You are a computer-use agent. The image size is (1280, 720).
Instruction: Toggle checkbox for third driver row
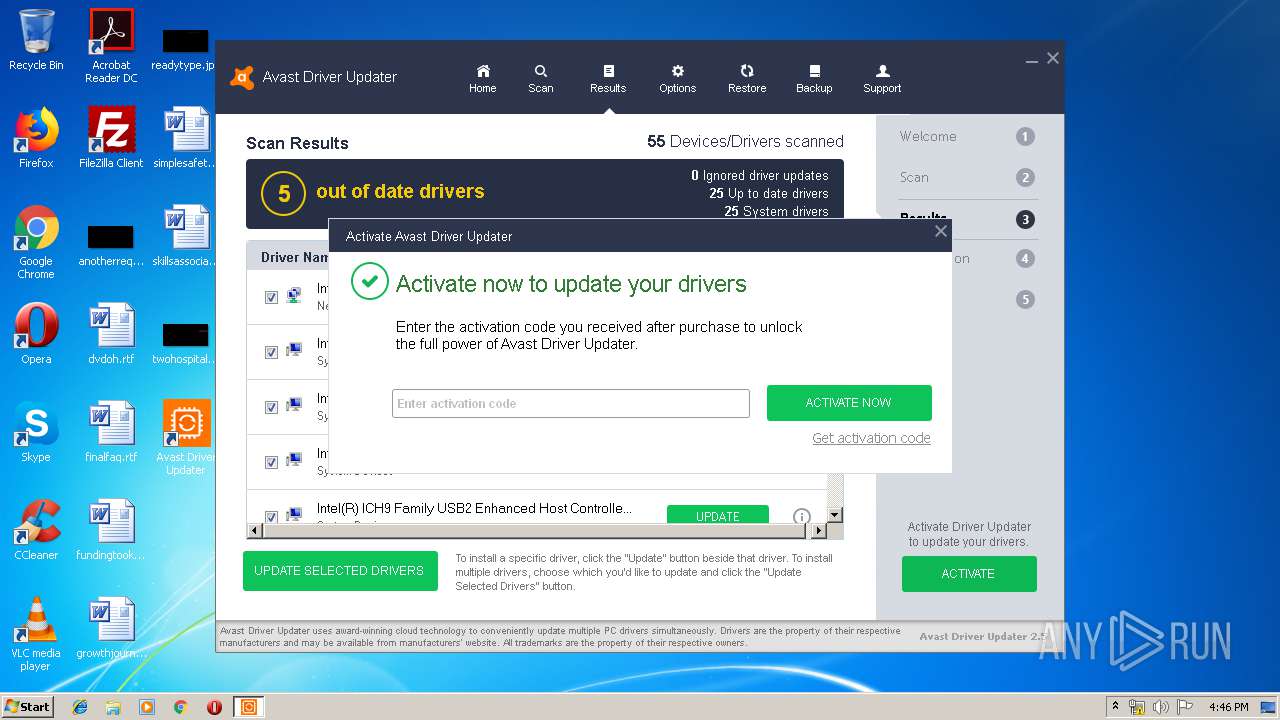(271, 407)
